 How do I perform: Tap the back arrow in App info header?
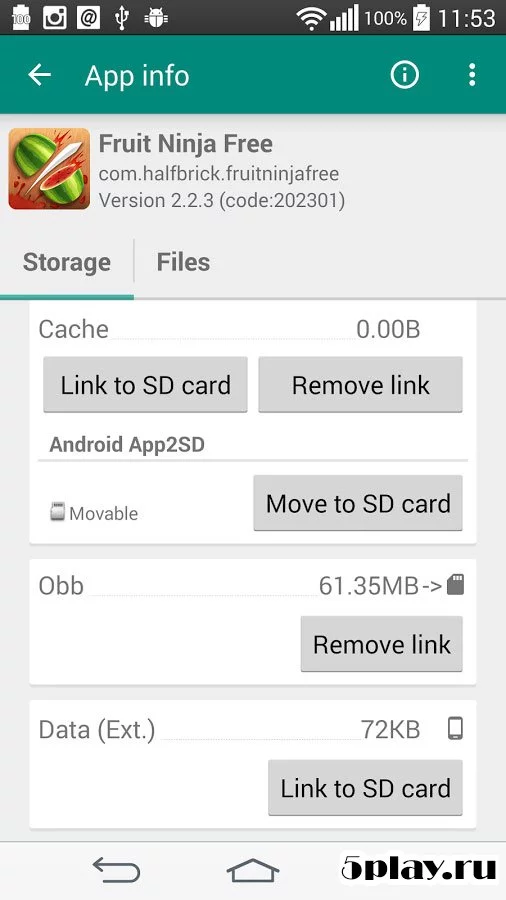point(40,75)
